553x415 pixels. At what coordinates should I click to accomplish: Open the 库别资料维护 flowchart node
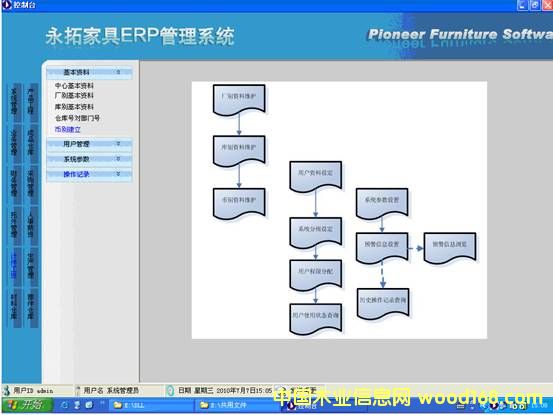239,151
